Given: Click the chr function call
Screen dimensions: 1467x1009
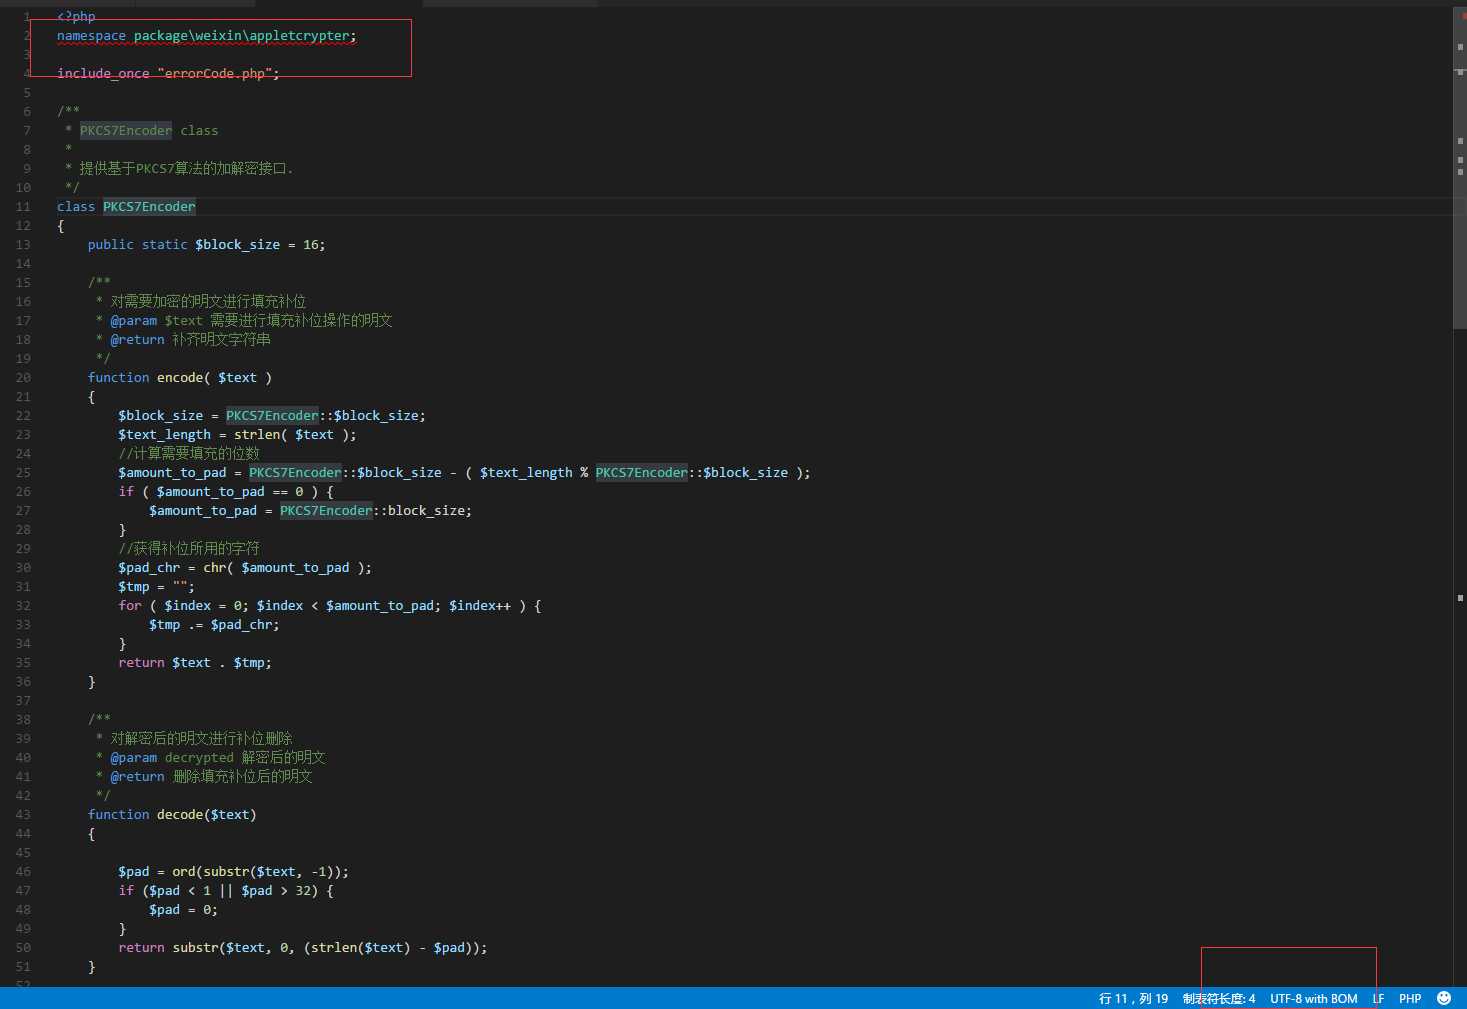Looking at the screenshot, I should 214,568.
